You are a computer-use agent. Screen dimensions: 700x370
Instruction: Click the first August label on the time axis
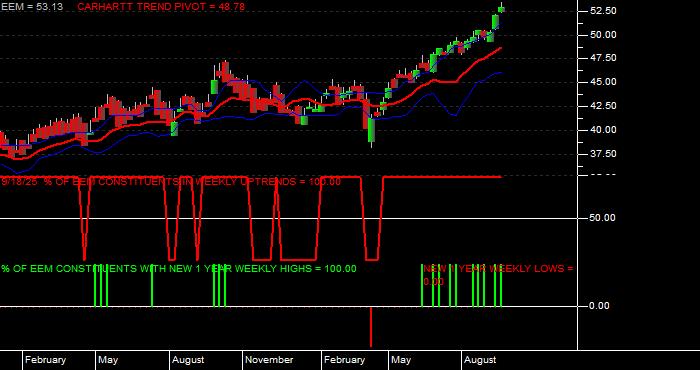pyautogui.click(x=188, y=360)
